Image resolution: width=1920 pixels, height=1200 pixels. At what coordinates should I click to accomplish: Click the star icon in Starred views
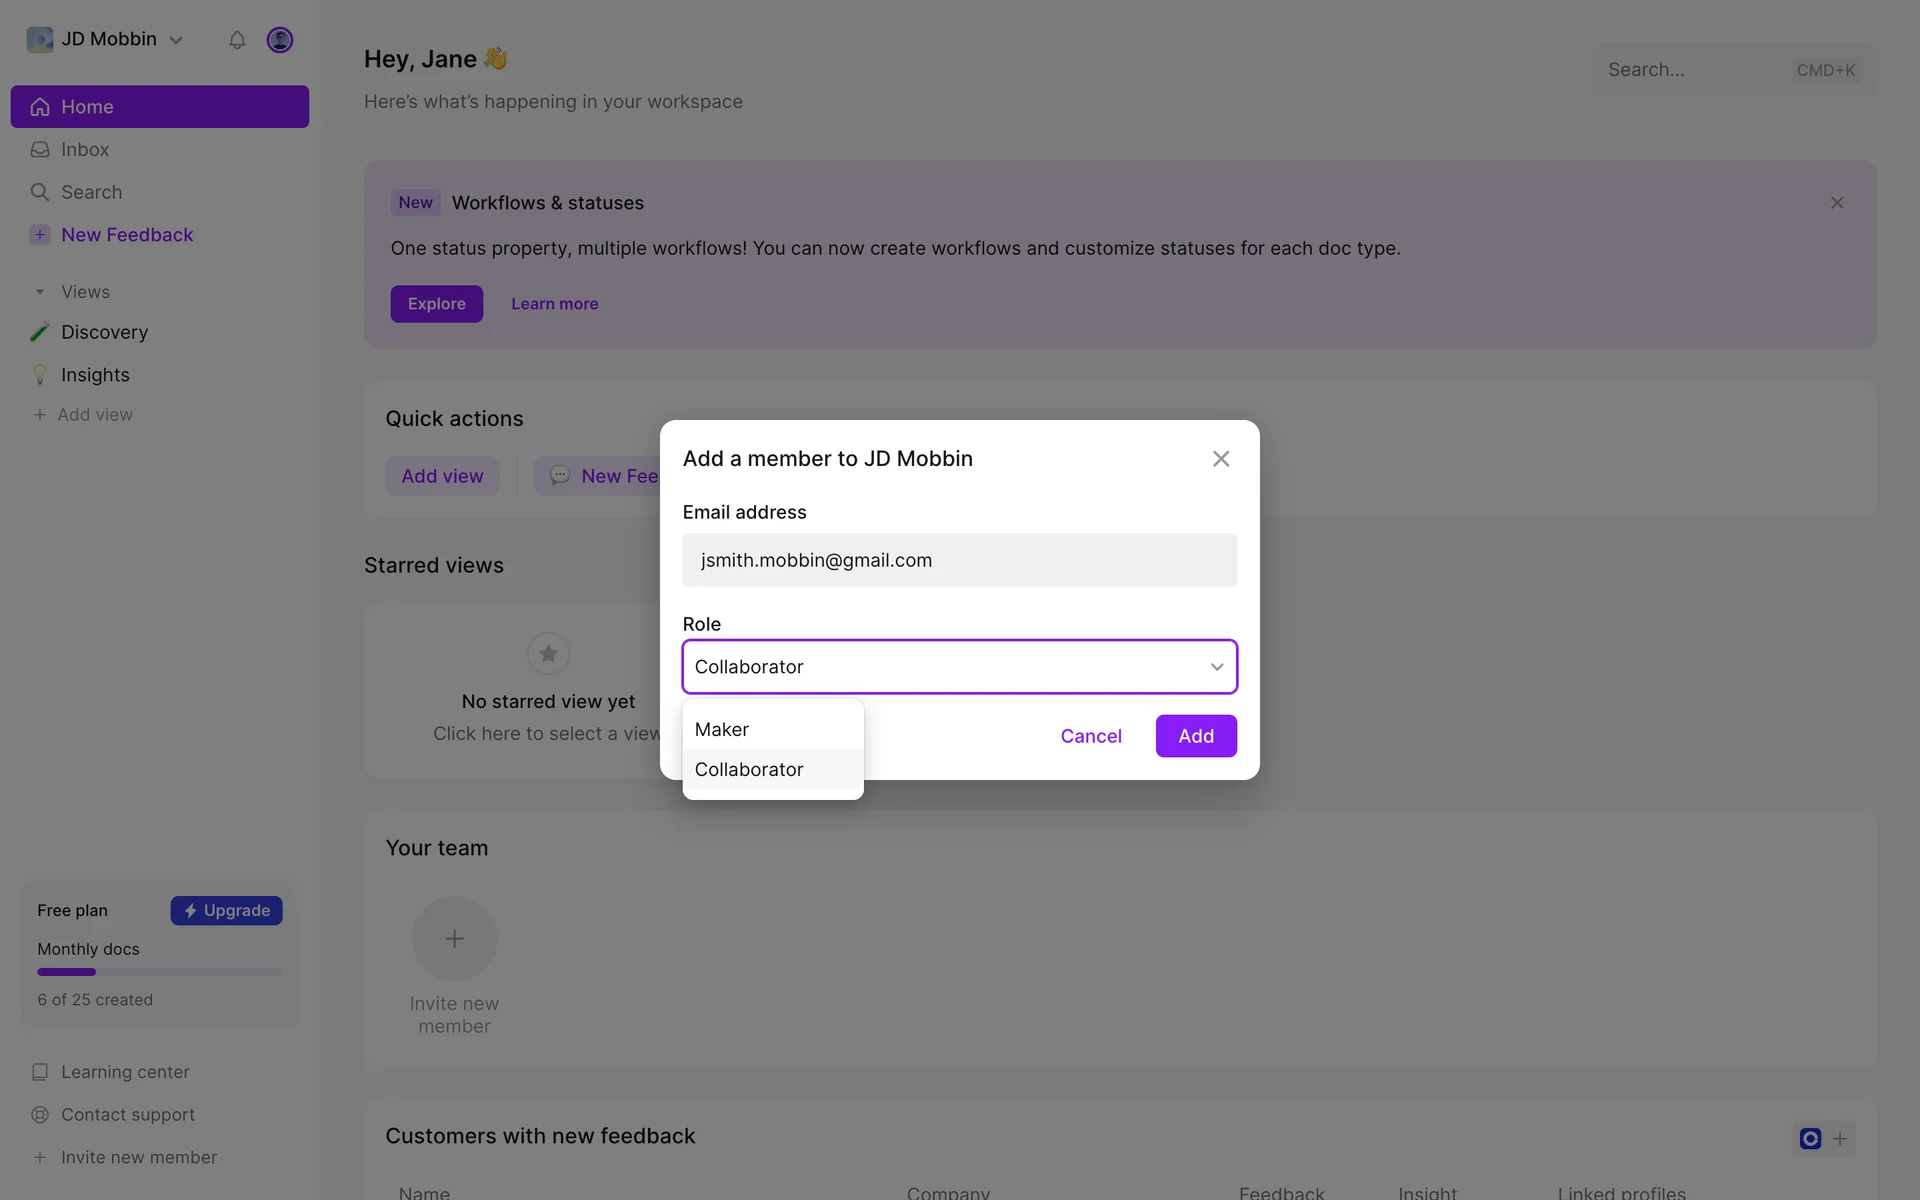[x=548, y=654]
